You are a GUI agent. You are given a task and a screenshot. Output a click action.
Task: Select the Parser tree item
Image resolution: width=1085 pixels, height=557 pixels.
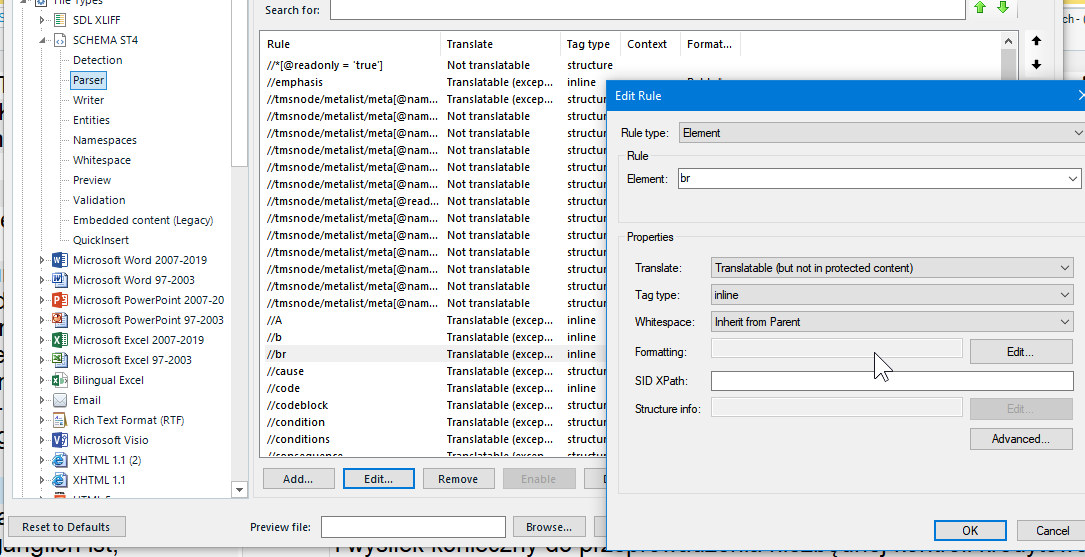click(x=89, y=80)
